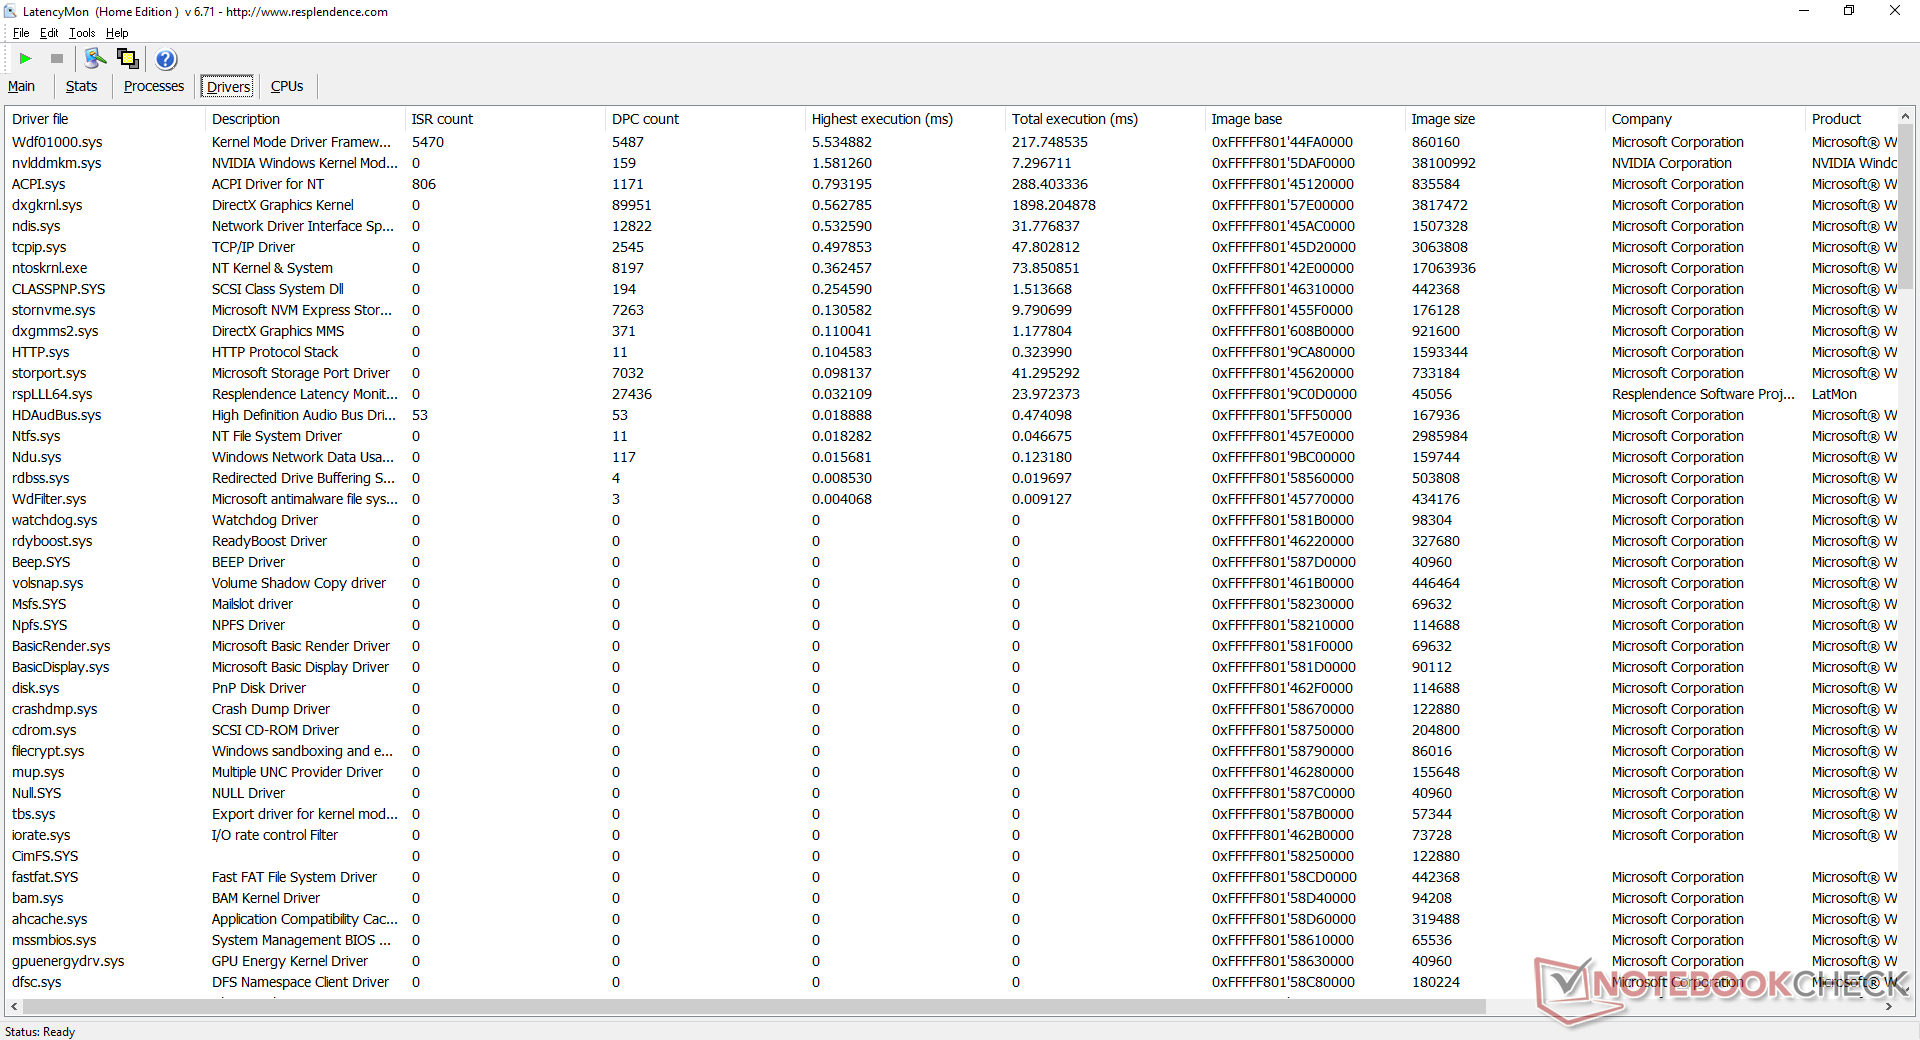Click the highest execution value 5.534882
Screen dimensions: 1920x1040
pyautogui.click(x=841, y=142)
